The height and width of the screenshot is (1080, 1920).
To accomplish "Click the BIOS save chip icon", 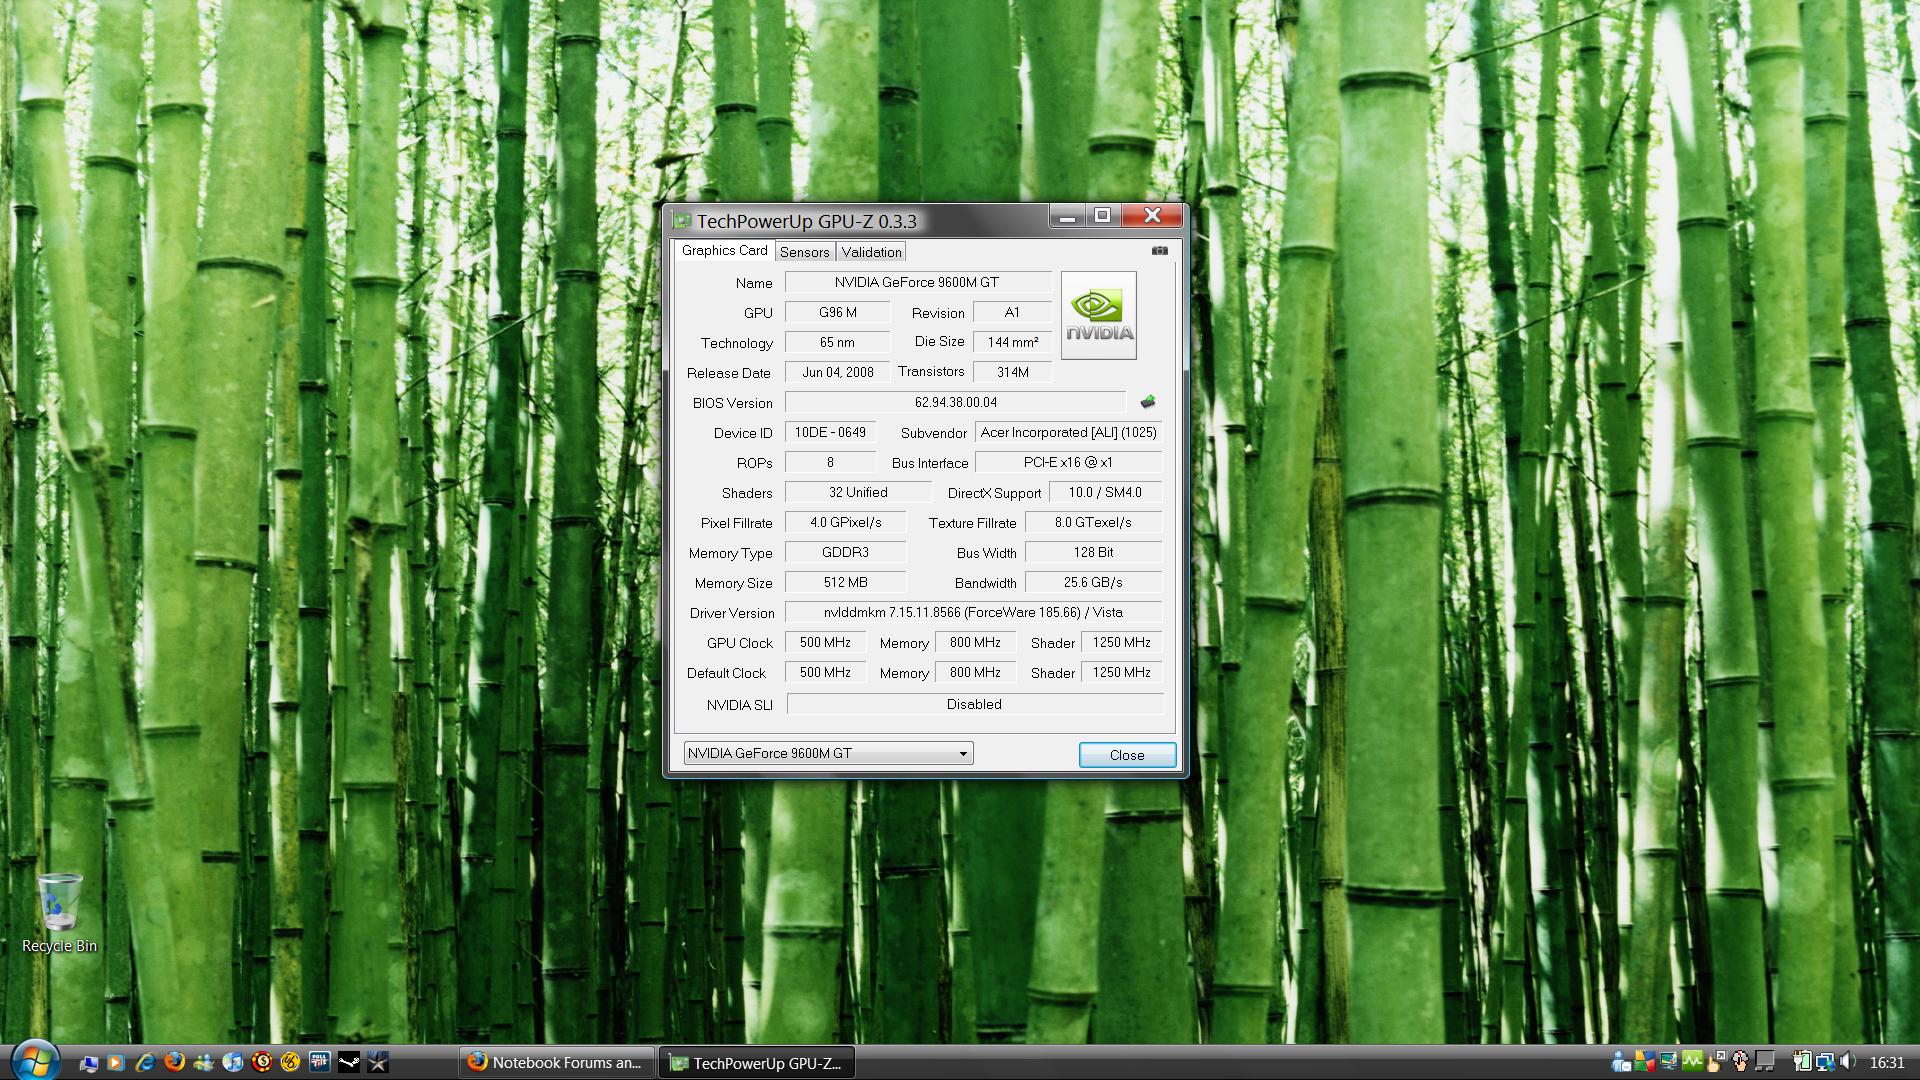I will tap(1148, 402).
